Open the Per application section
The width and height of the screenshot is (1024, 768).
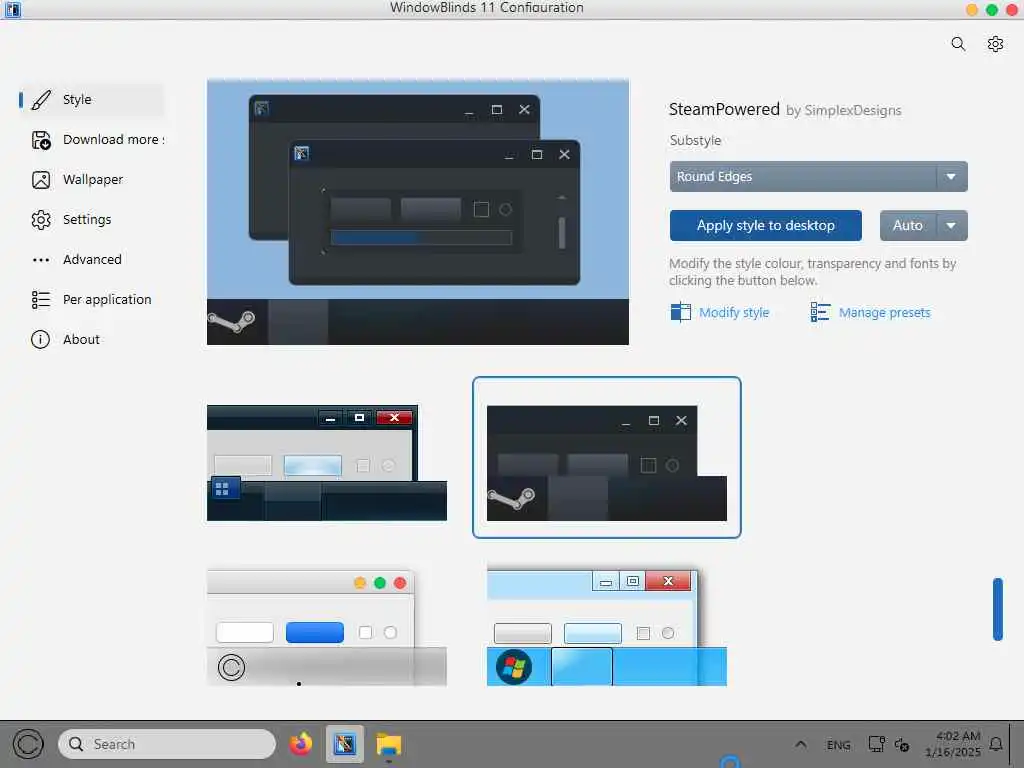(x=91, y=300)
